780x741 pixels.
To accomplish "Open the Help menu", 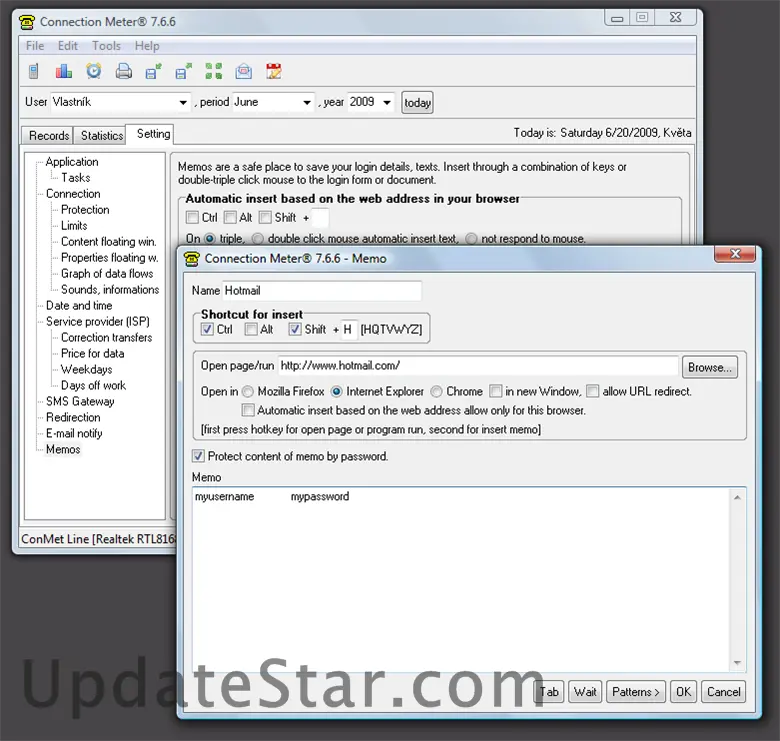I will pos(147,46).
